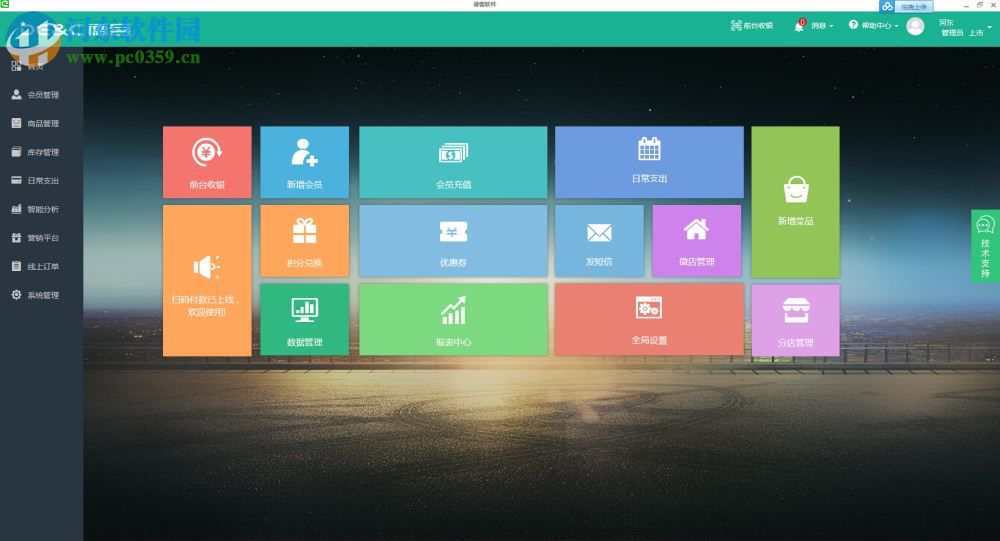
Task: Expand the 管理员 account dropdown arrow
Action: tap(989, 27)
